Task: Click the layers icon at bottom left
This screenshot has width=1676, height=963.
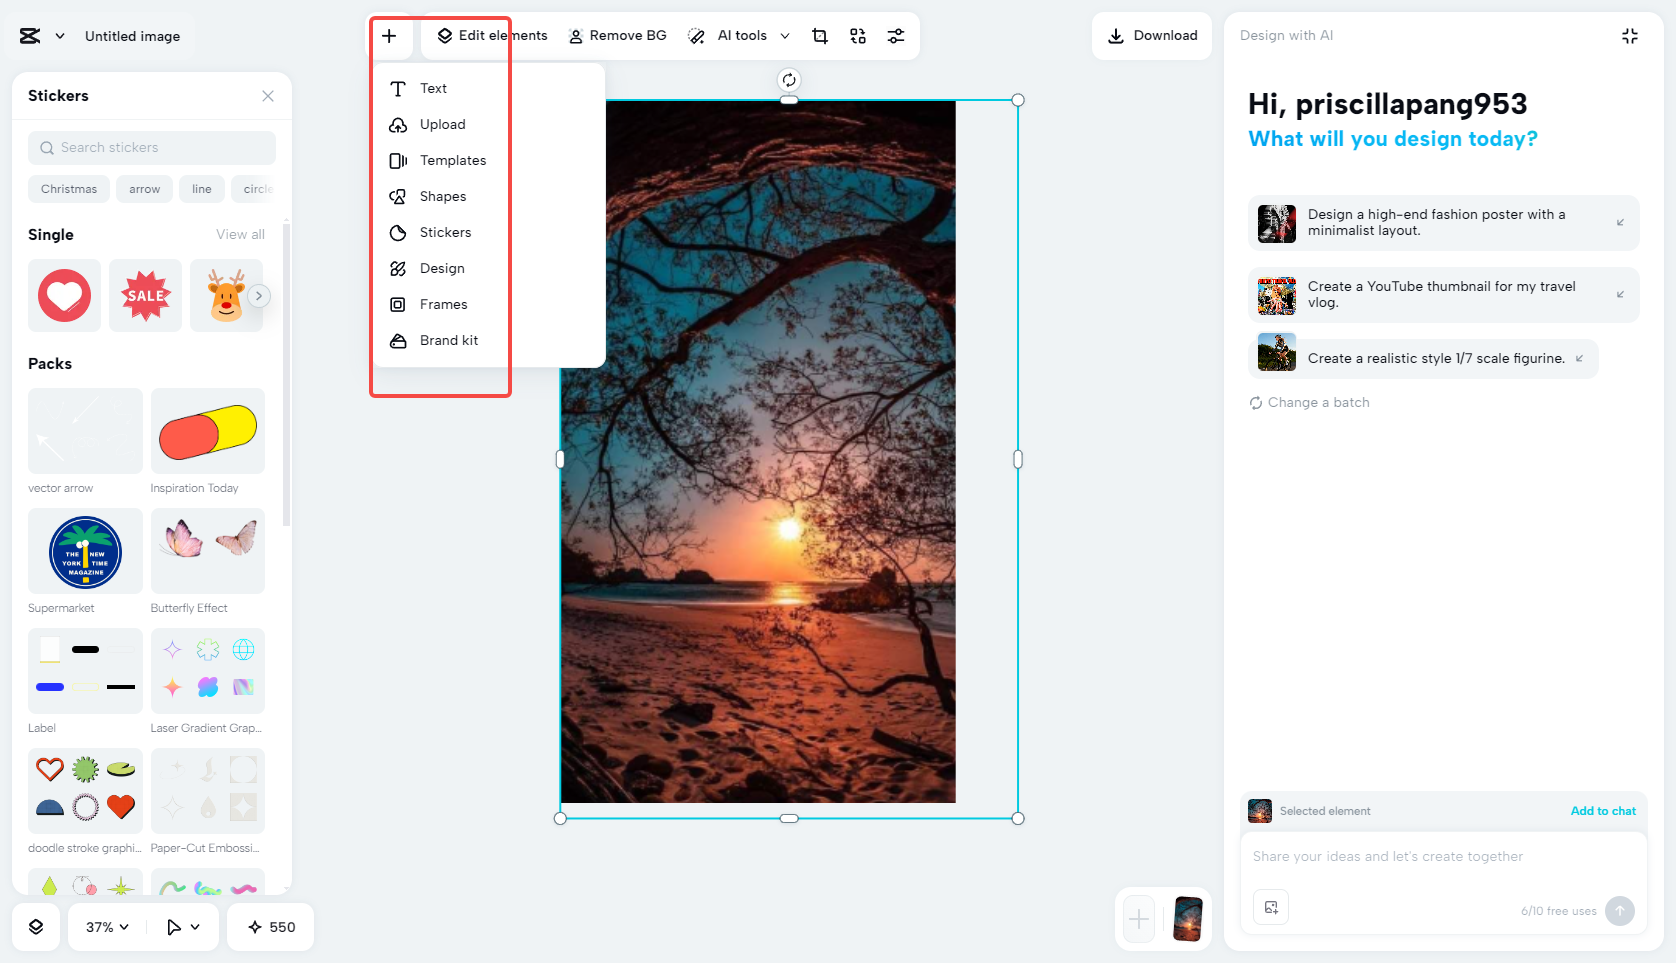Action: coord(36,927)
